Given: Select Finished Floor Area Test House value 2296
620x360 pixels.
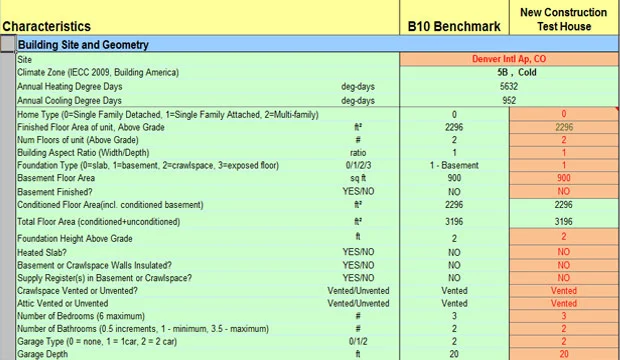Looking at the screenshot, I should click(564, 127).
